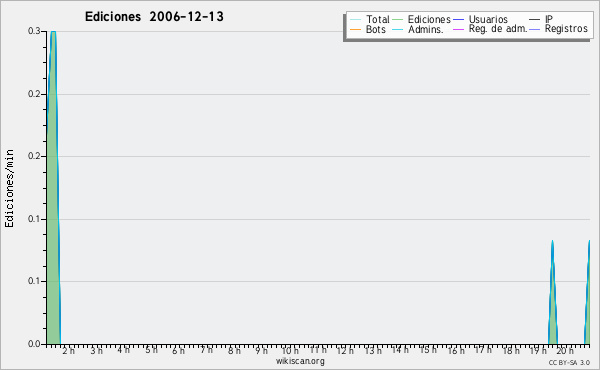Click the '10 h' x-axis label
This screenshot has height=370, width=600.
click(290, 351)
